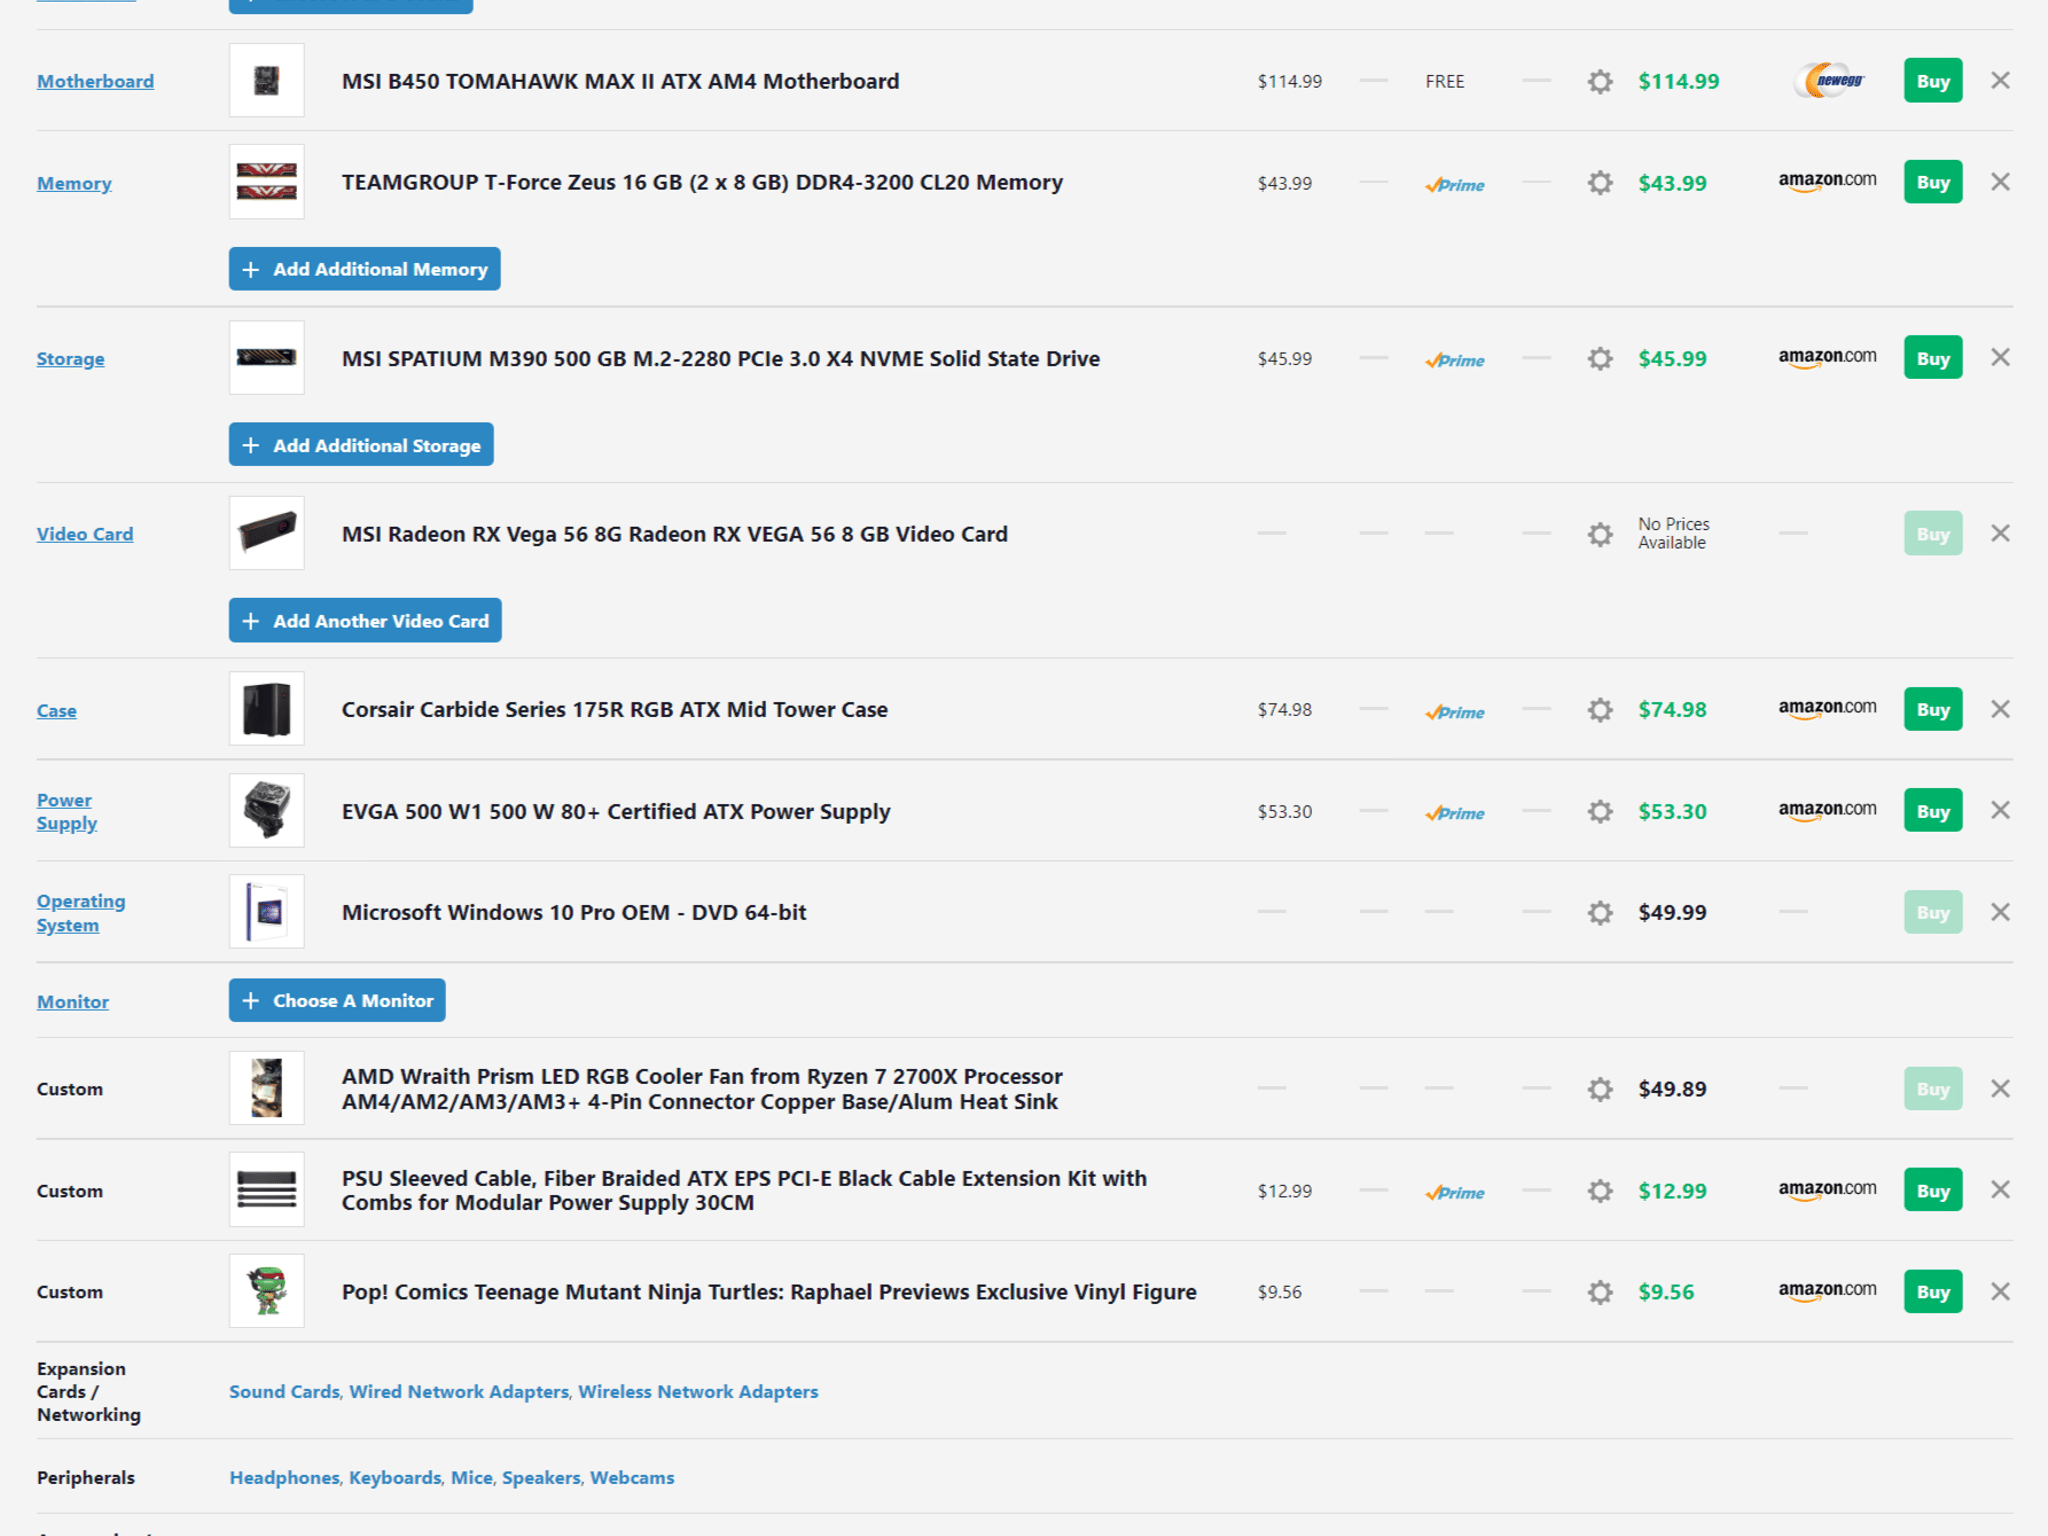
Task: Click Add Additional Memory button
Action: coord(364,269)
